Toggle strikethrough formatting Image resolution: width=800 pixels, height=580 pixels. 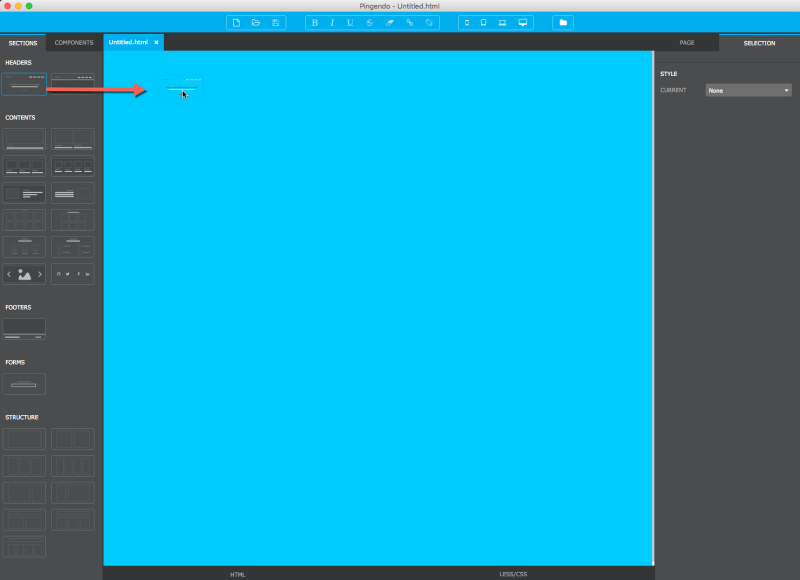point(369,22)
